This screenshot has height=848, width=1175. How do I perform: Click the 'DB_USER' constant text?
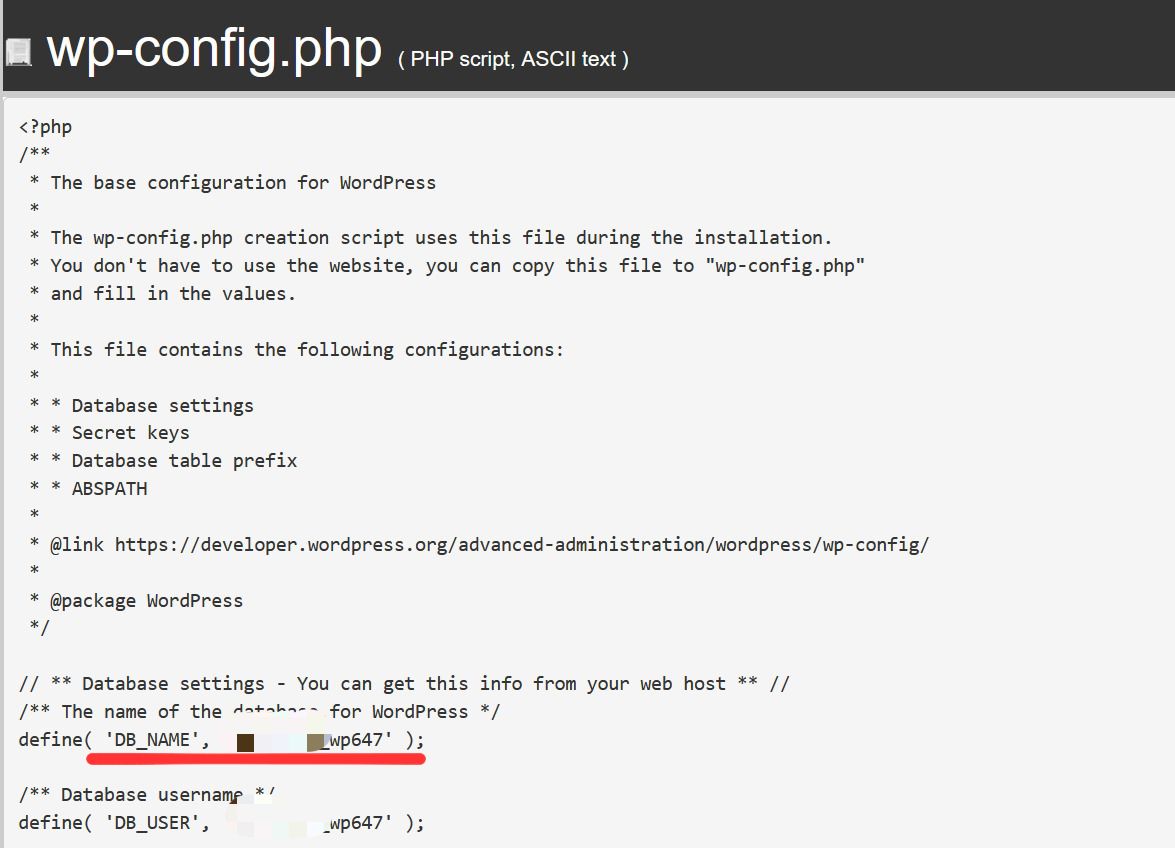coord(157,823)
